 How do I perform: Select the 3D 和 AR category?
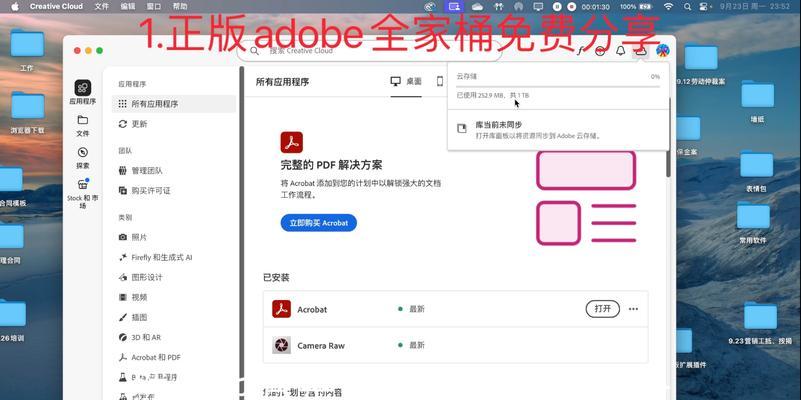[x=174, y=337]
